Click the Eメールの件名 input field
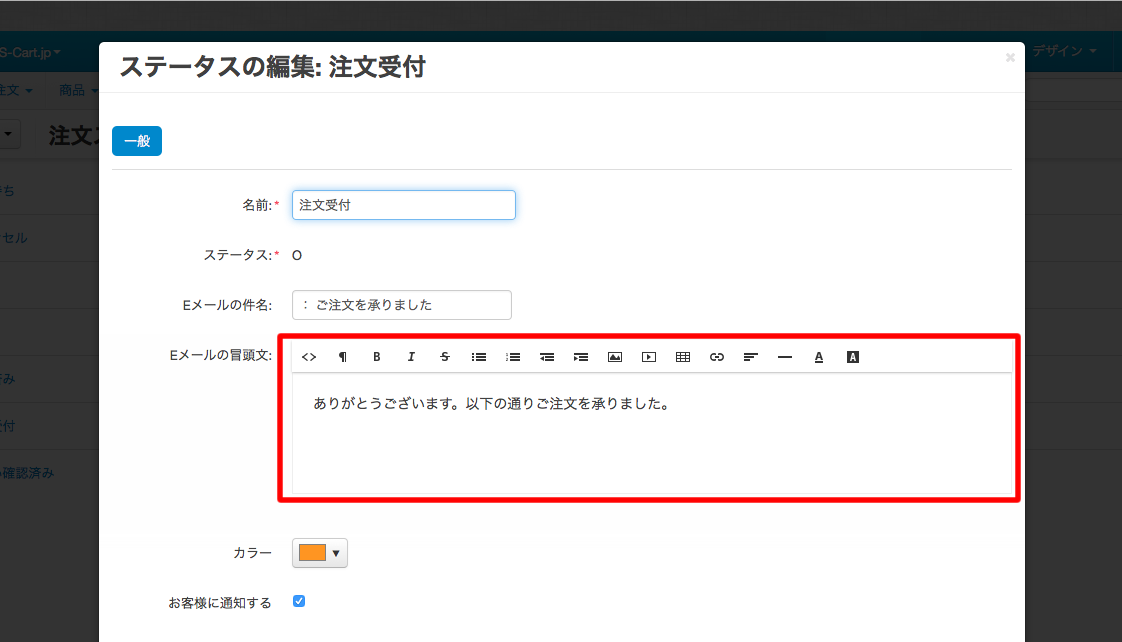The height and width of the screenshot is (642, 1122). click(402, 305)
